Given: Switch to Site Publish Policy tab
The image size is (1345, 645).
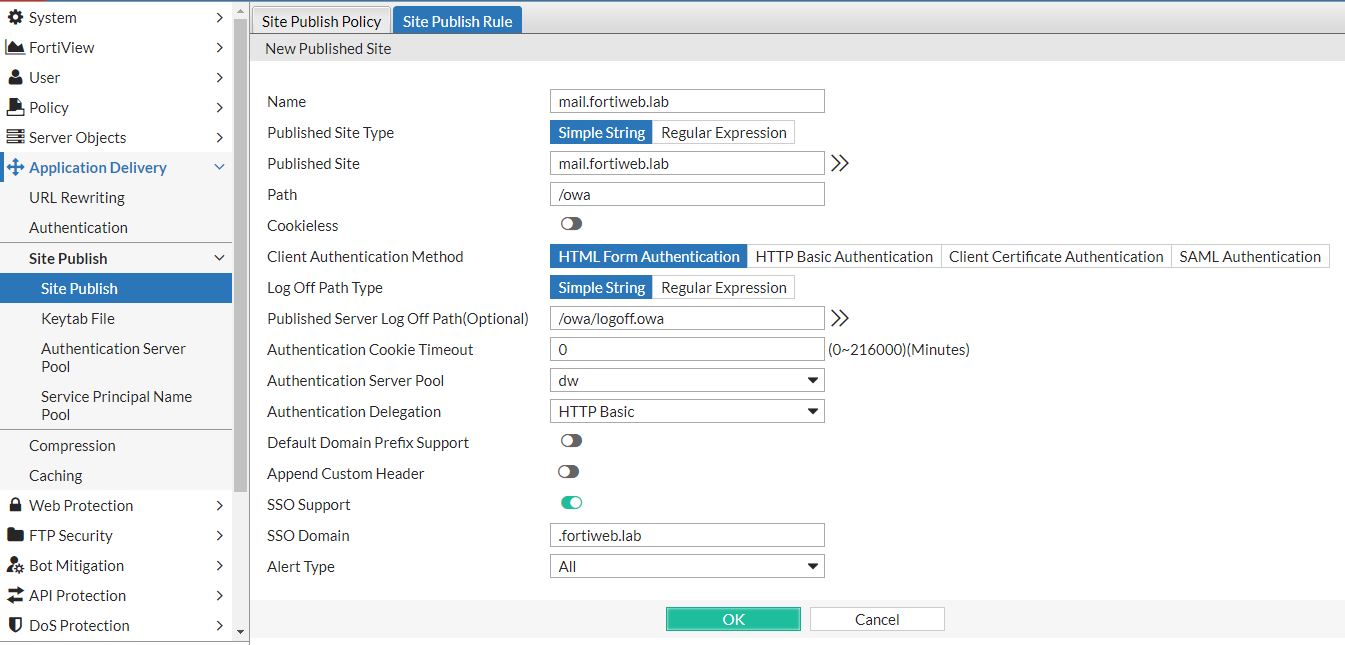Looking at the screenshot, I should click(321, 21).
